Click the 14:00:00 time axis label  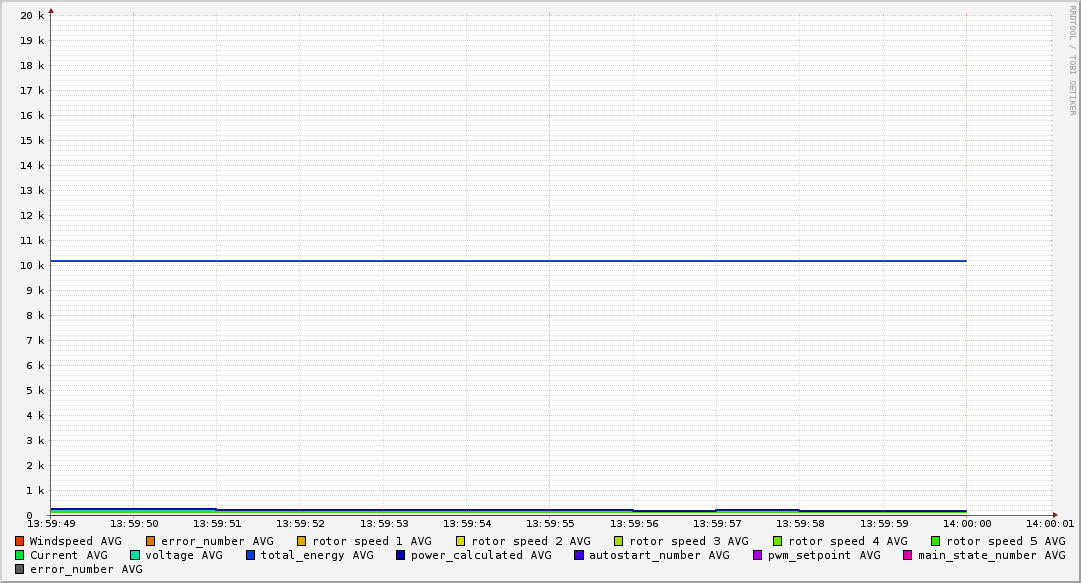966,523
